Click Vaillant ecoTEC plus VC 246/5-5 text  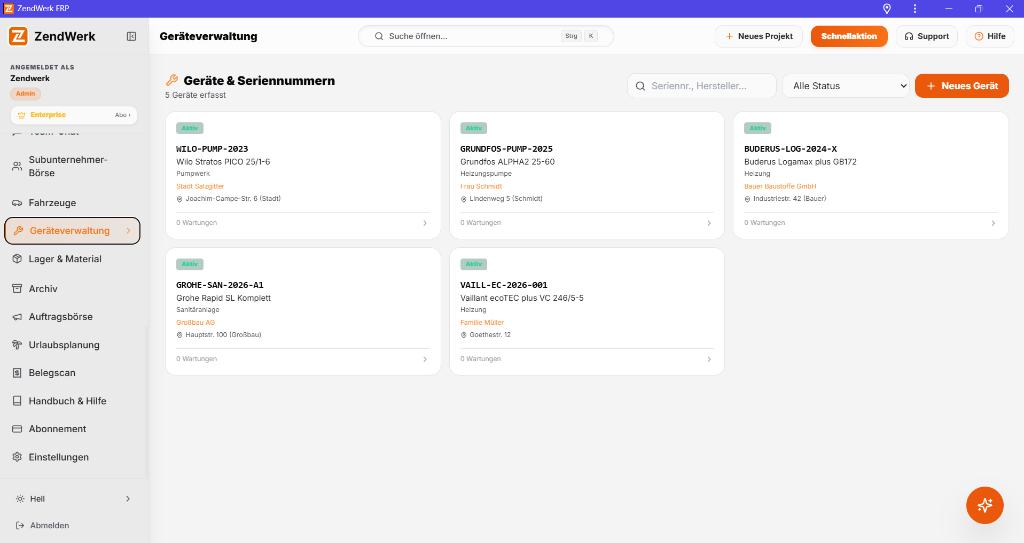(522, 298)
